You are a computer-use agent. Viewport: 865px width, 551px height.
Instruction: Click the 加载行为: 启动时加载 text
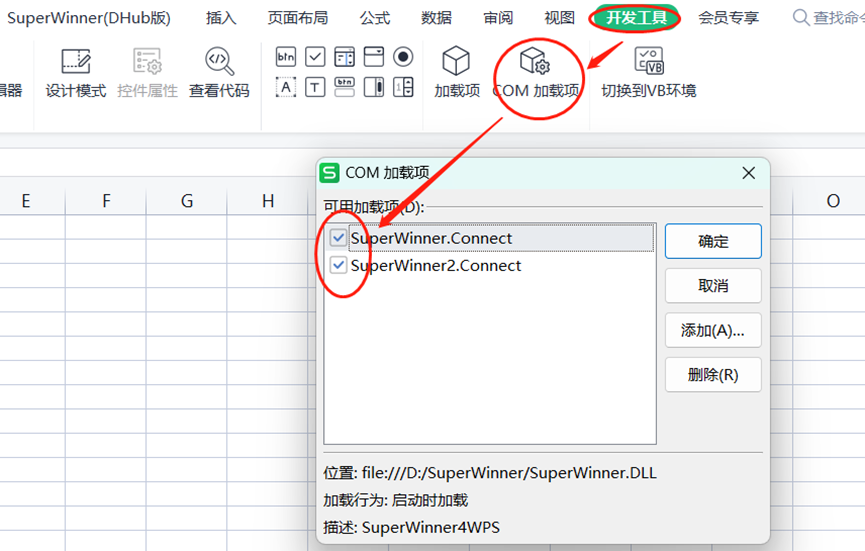point(396,500)
